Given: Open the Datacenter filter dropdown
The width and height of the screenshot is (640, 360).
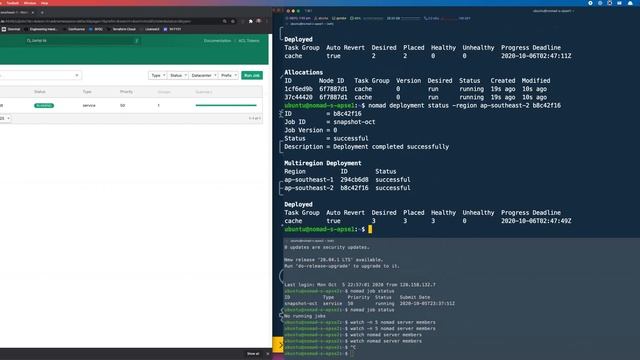Looking at the screenshot, I should (203, 76).
